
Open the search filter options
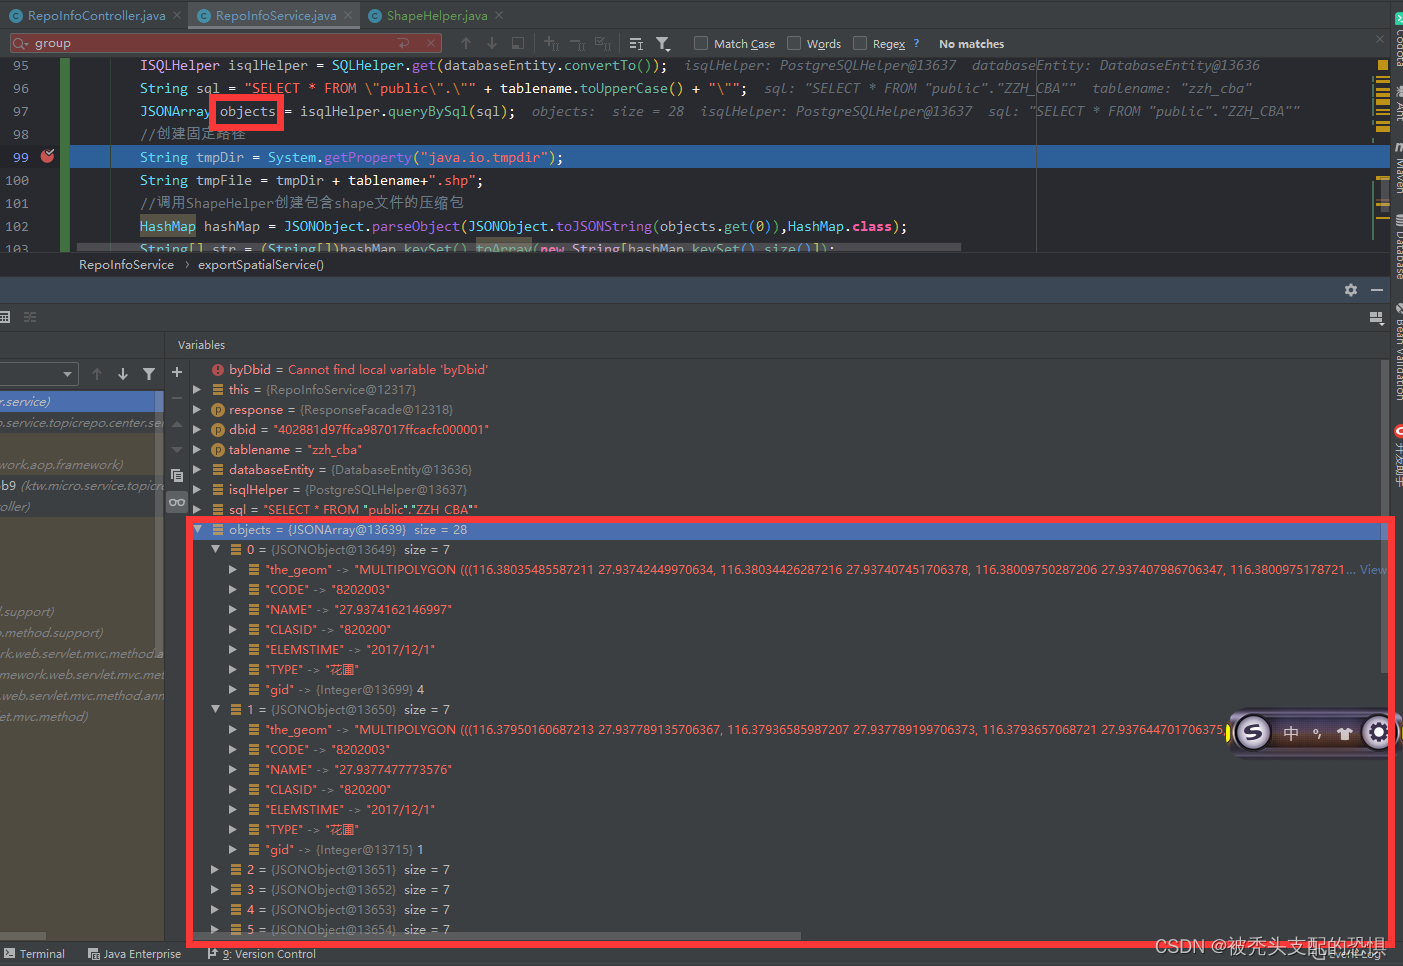coord(663,43)
